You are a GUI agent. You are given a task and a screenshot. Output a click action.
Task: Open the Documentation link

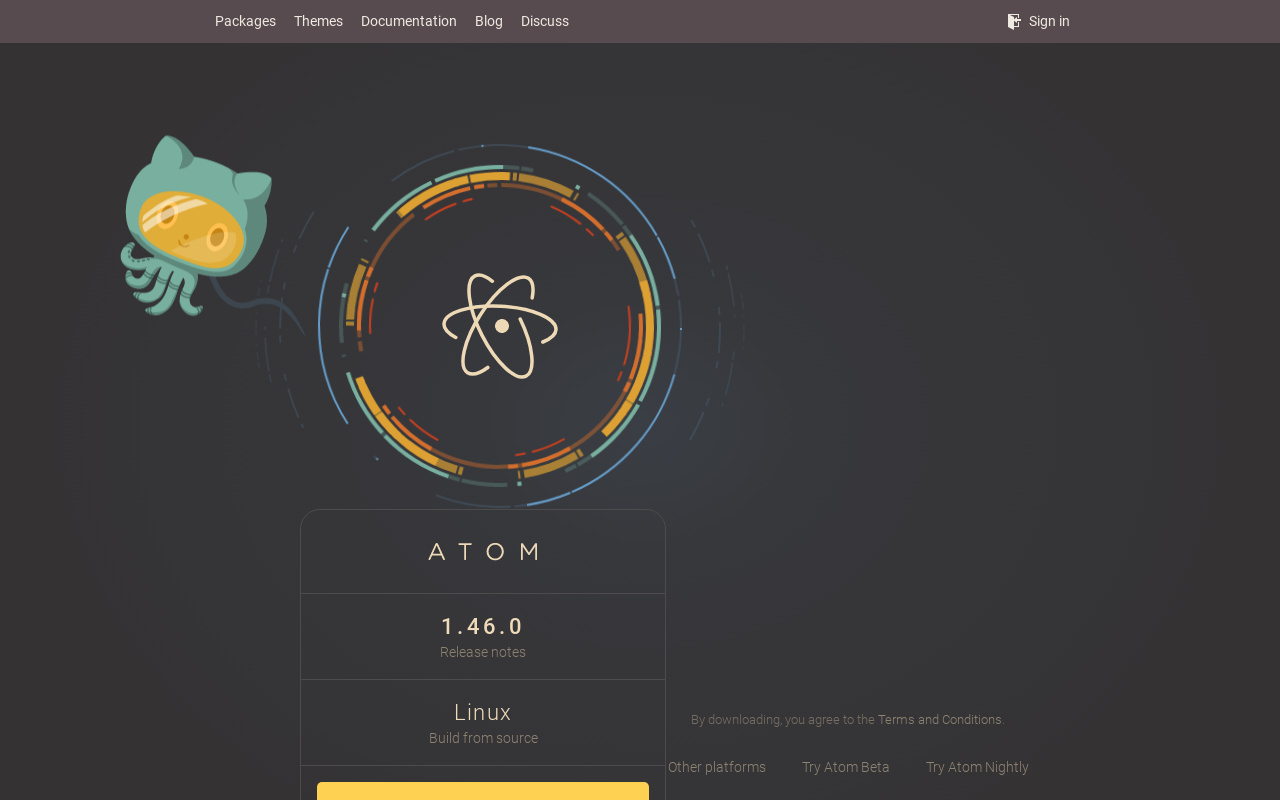pos(409,21)
